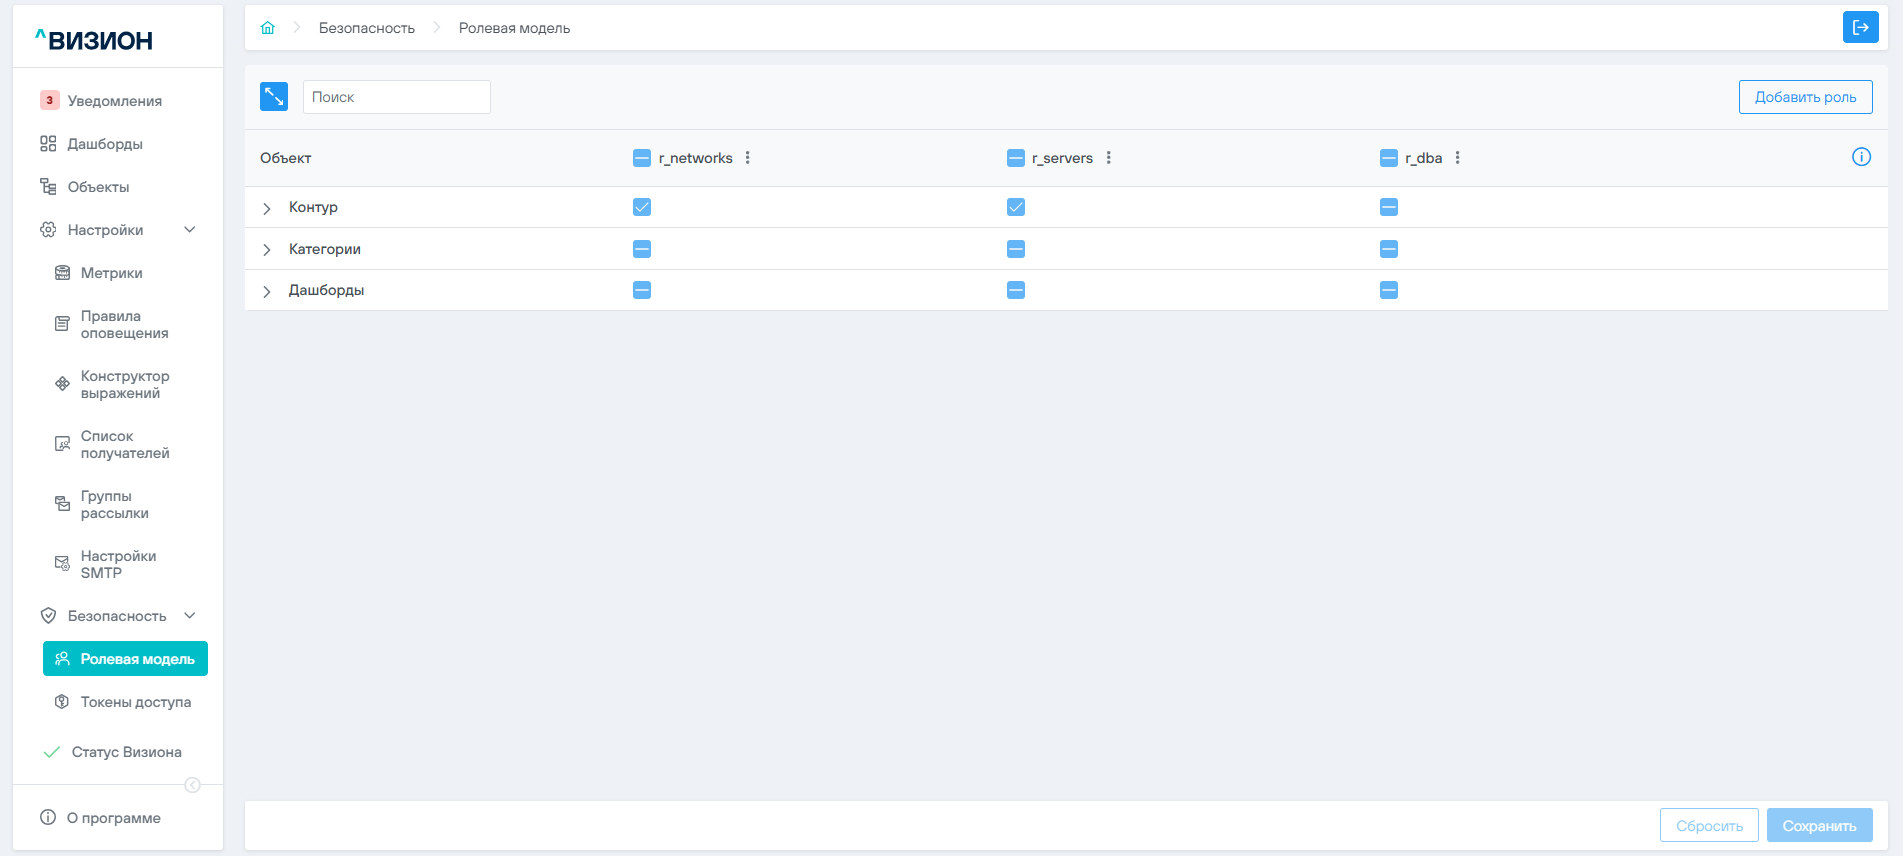
Task: Click the home icon in the breadcrumb
Action: pyautogui.click(x=267, y=28)
